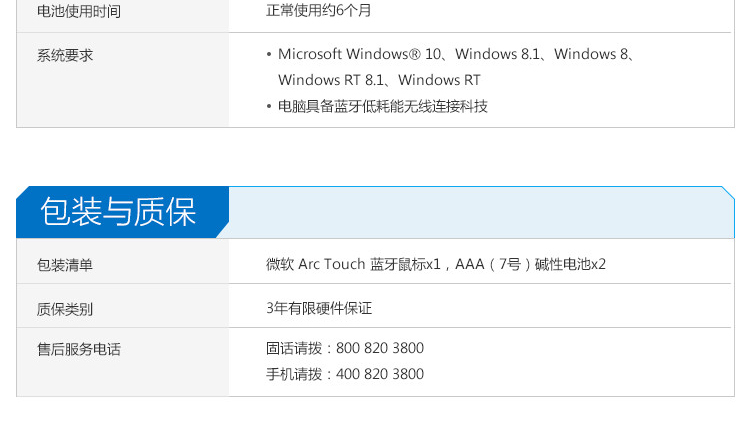Image resolution: width=750 pixels, height=426 pixels.
Task: Select the 正常使用约6个月 battery life value
Action: click(x=318, y=11)
